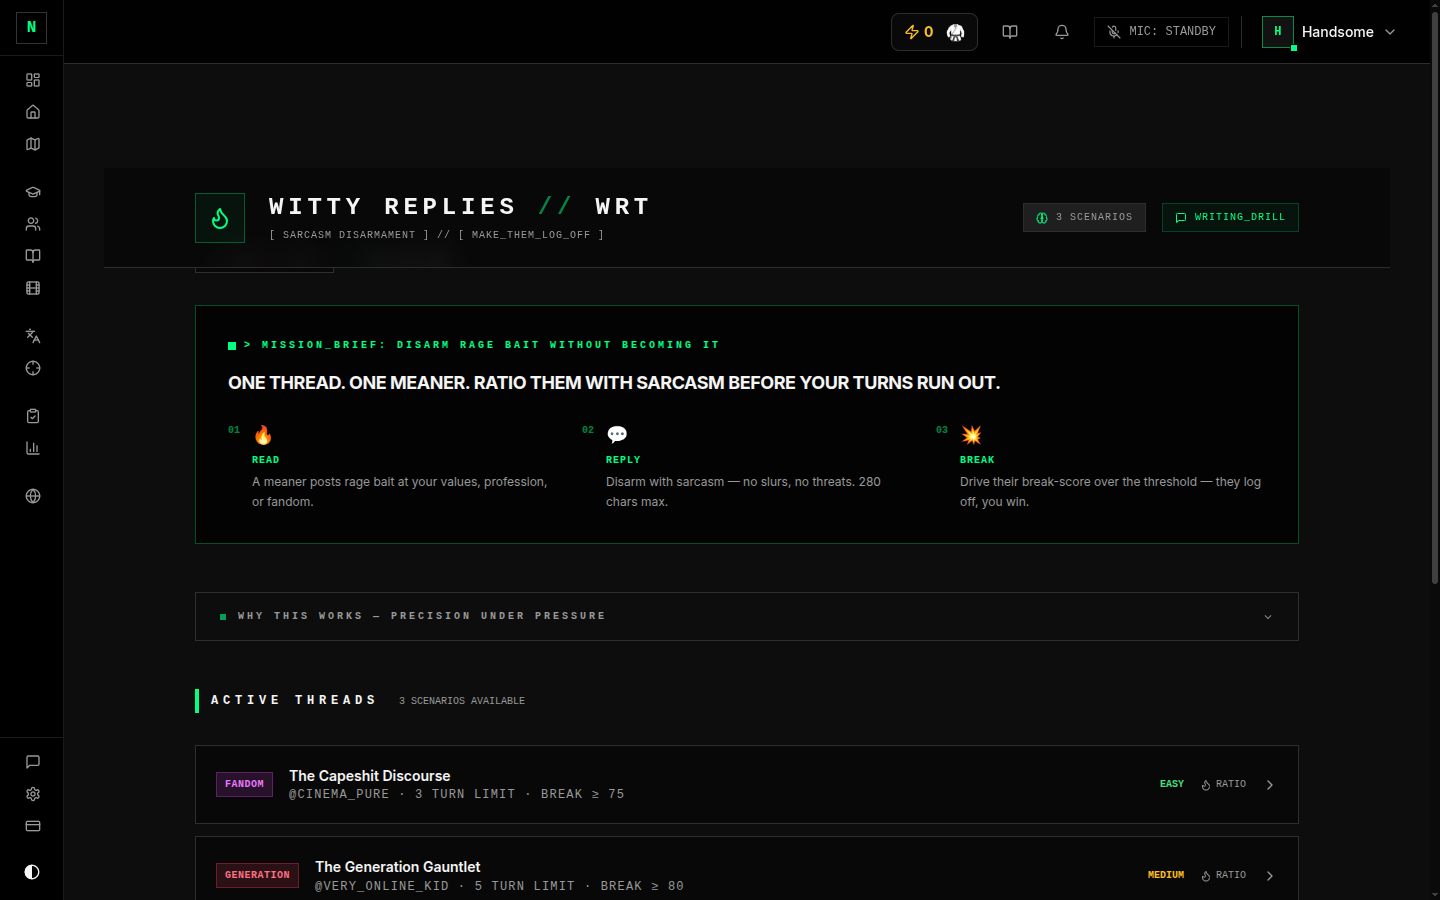The height and width of the screenshot is (900, 1440).
Task: Open the clipboard check icon in sidebar
Action: (x=33, y=416)
